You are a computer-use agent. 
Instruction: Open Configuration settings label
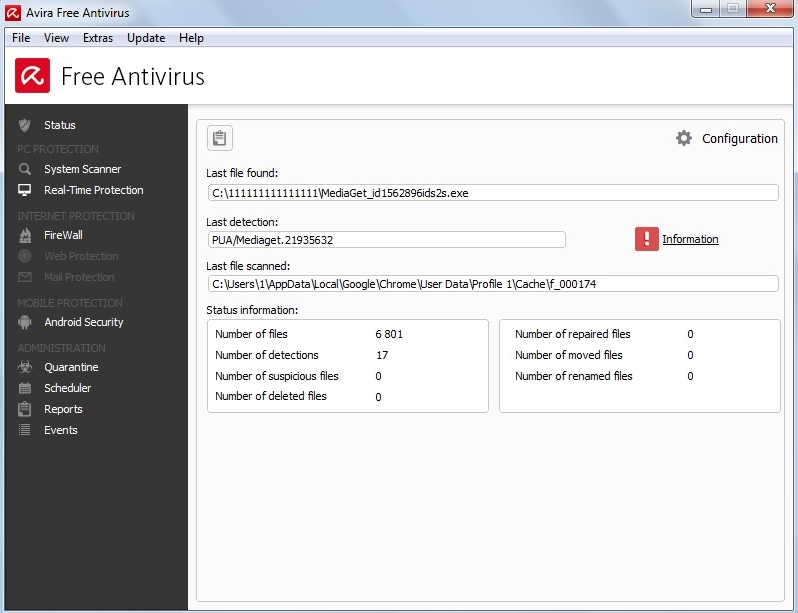[739, 138]
